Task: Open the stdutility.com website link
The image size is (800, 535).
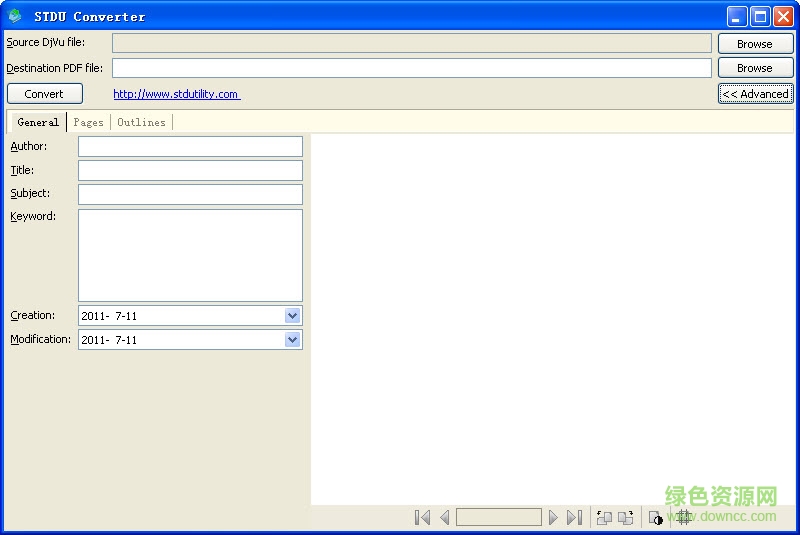Action: pos(177,94)
